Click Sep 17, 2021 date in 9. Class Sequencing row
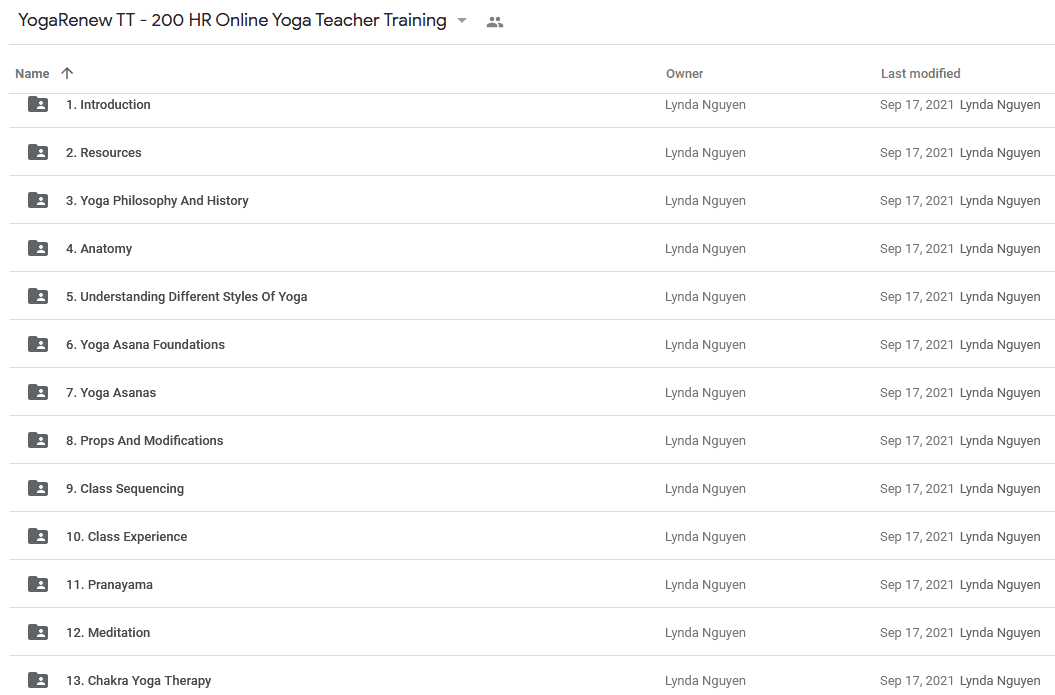The height and width of the screenshot is (695, 1055). pyautogui.click(x=916, y=488)
